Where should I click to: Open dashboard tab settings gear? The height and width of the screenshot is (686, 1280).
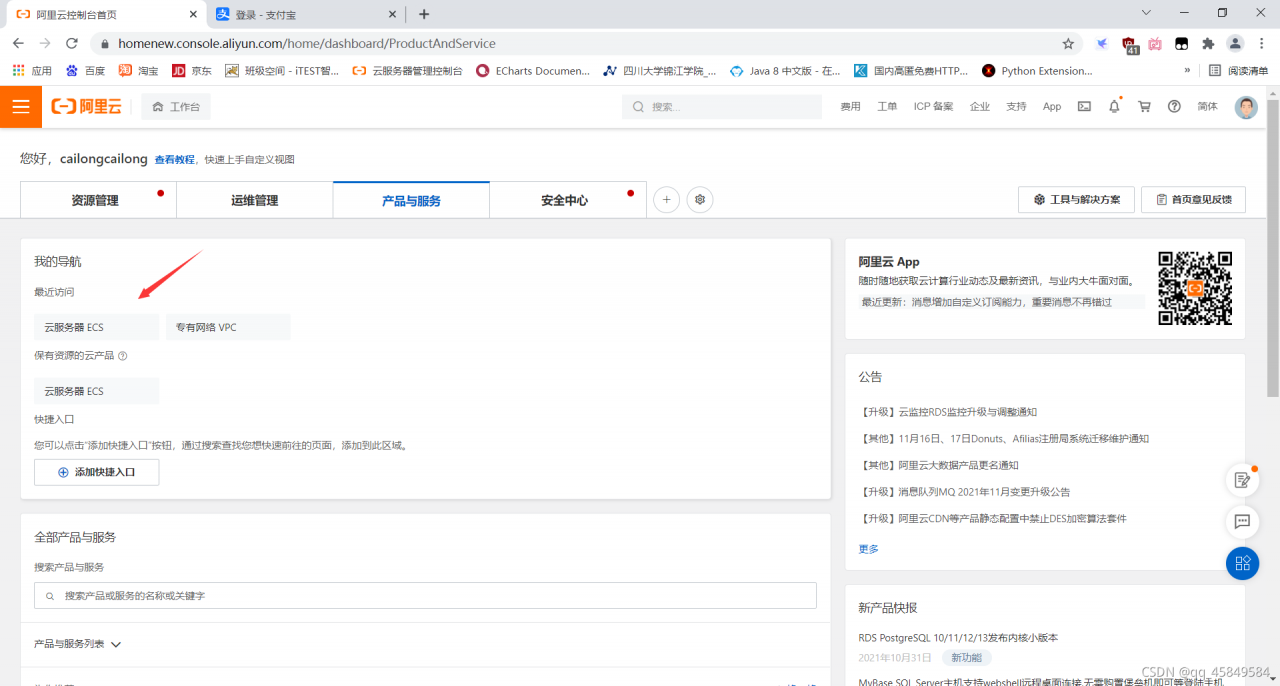pyautogui.click(x=700, y=200)
